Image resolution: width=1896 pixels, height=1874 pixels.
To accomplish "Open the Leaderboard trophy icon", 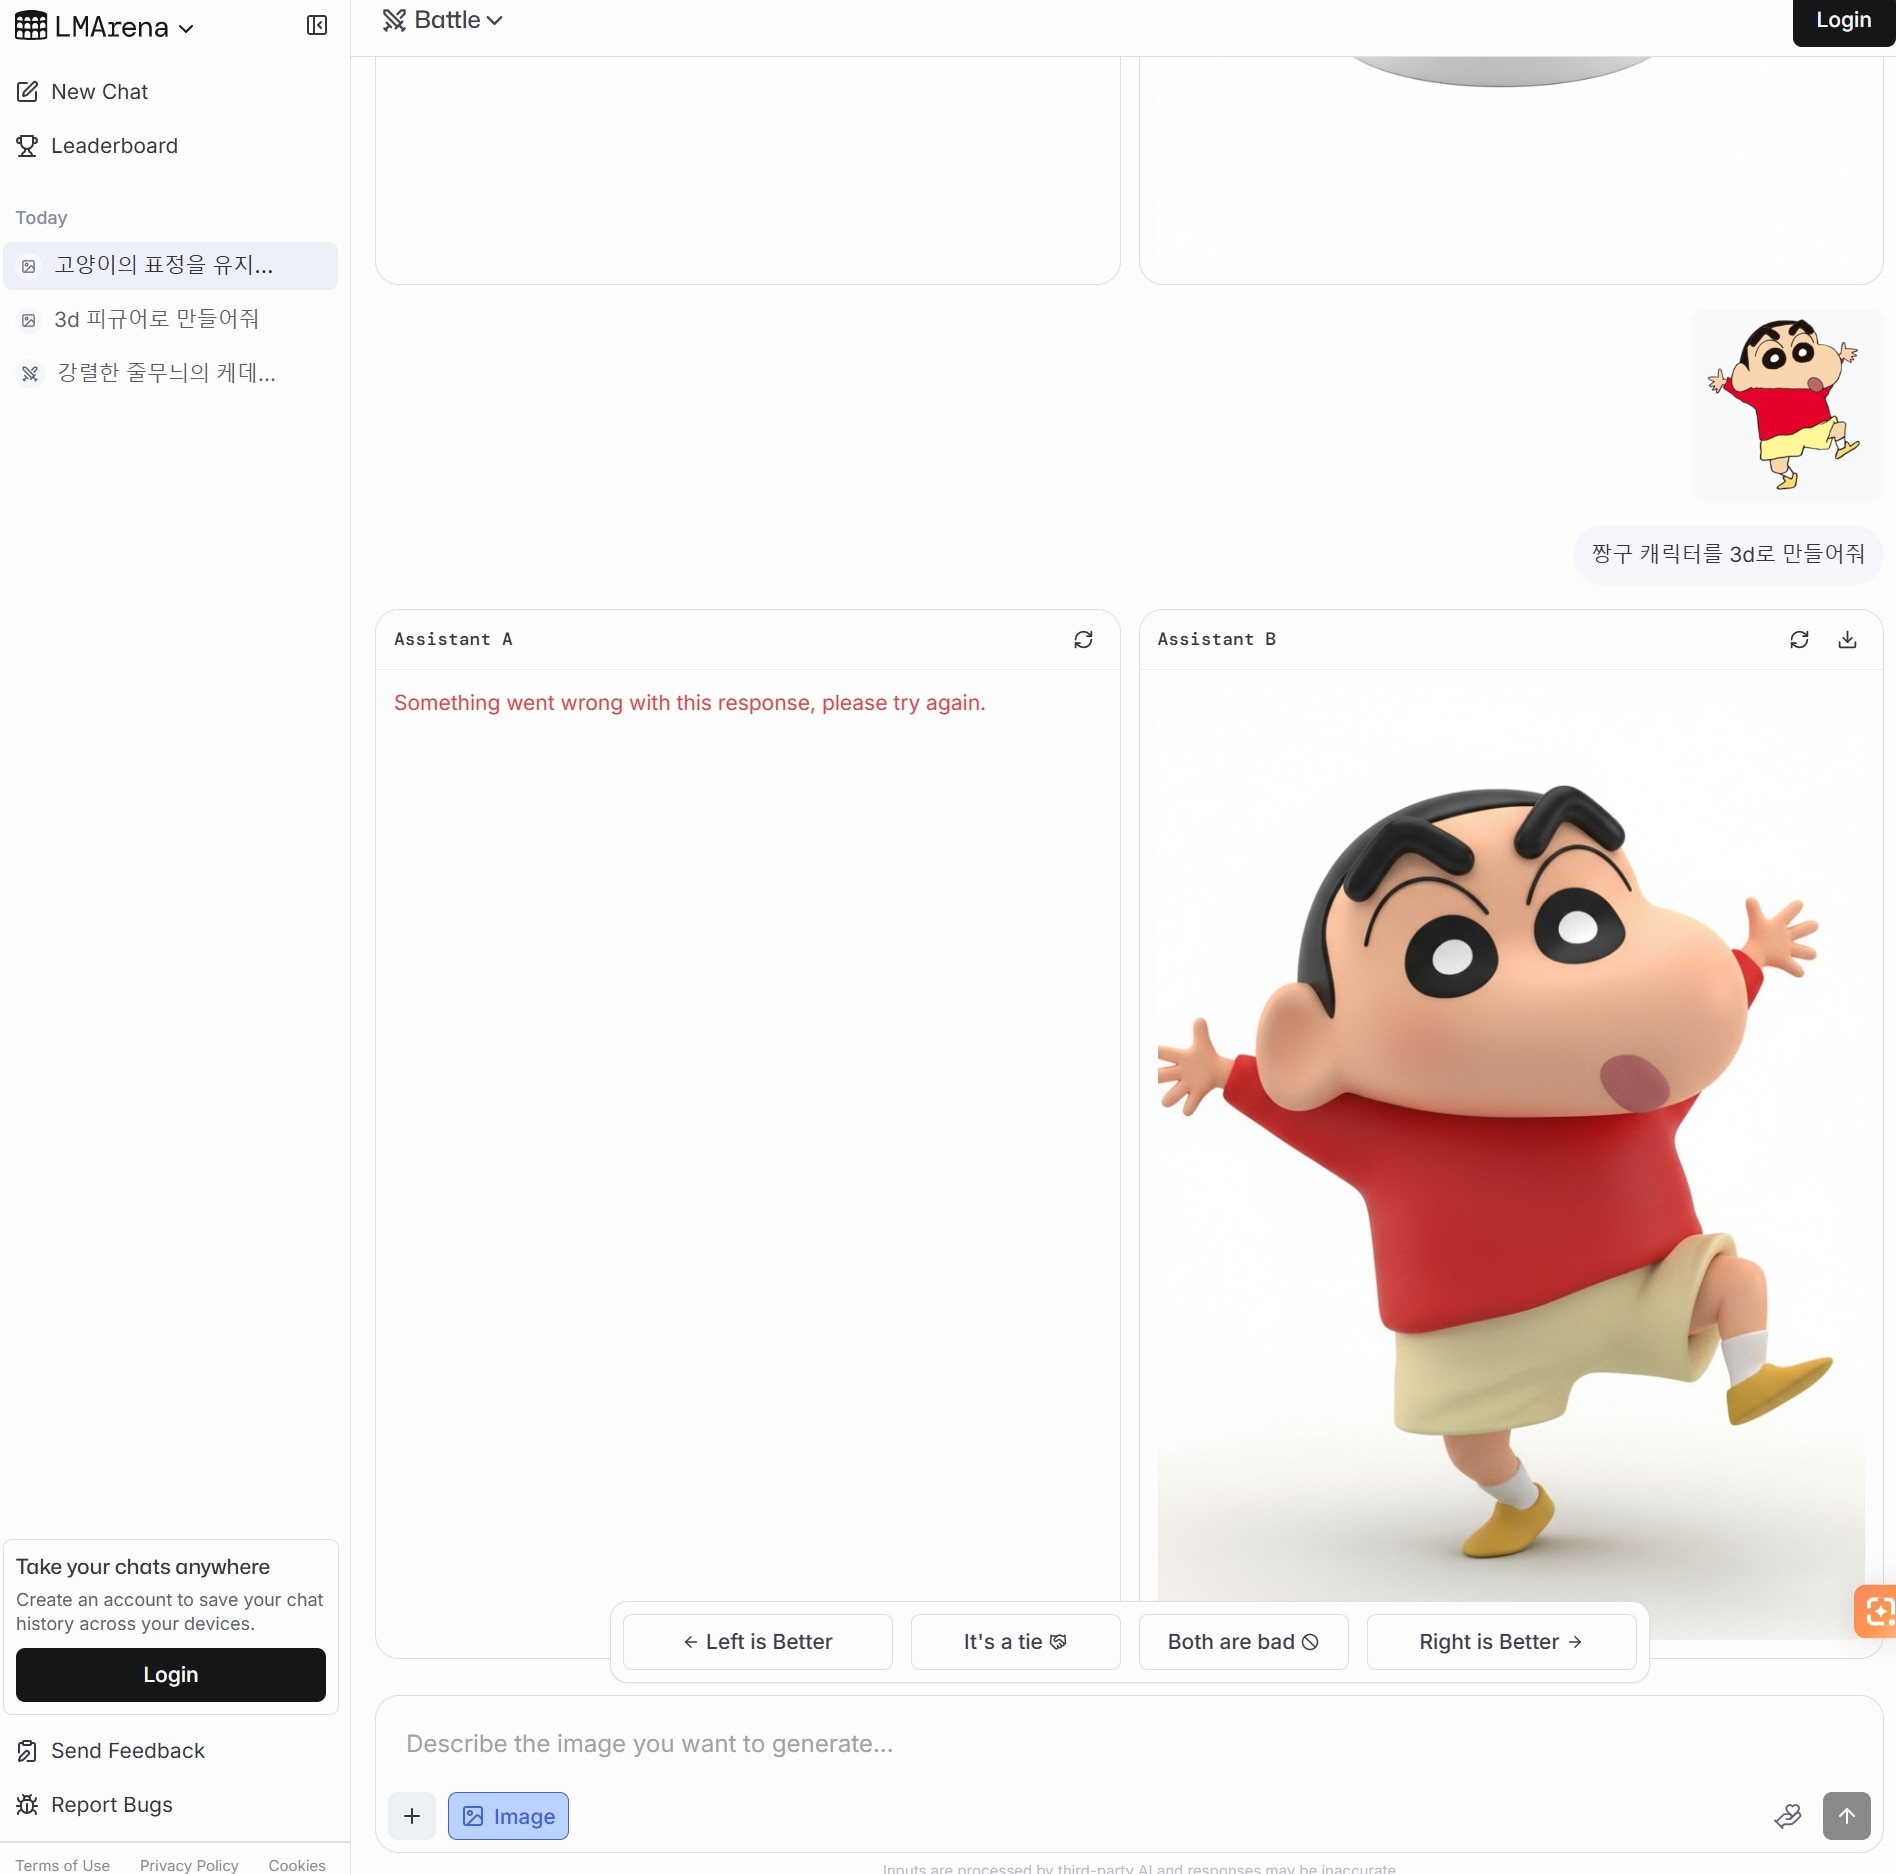I will [x=27, y=146].
